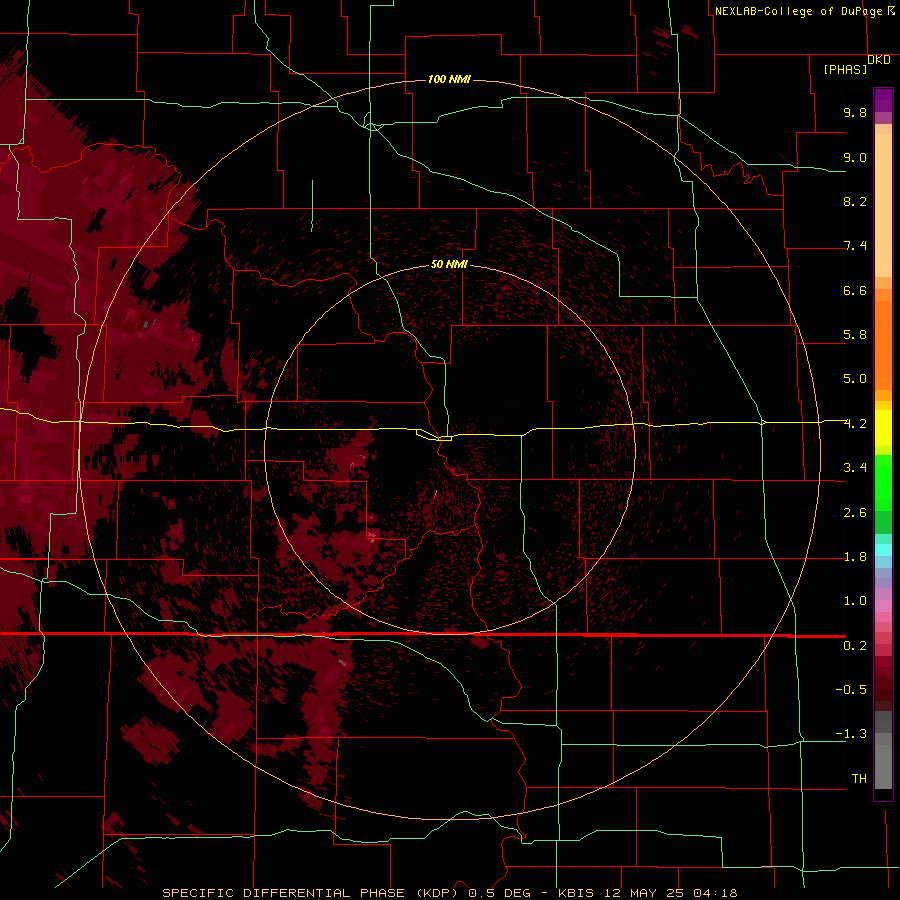900x900 pixels.
Task: Click the 8.2 color scale value
Action: (x=855, y=201)
